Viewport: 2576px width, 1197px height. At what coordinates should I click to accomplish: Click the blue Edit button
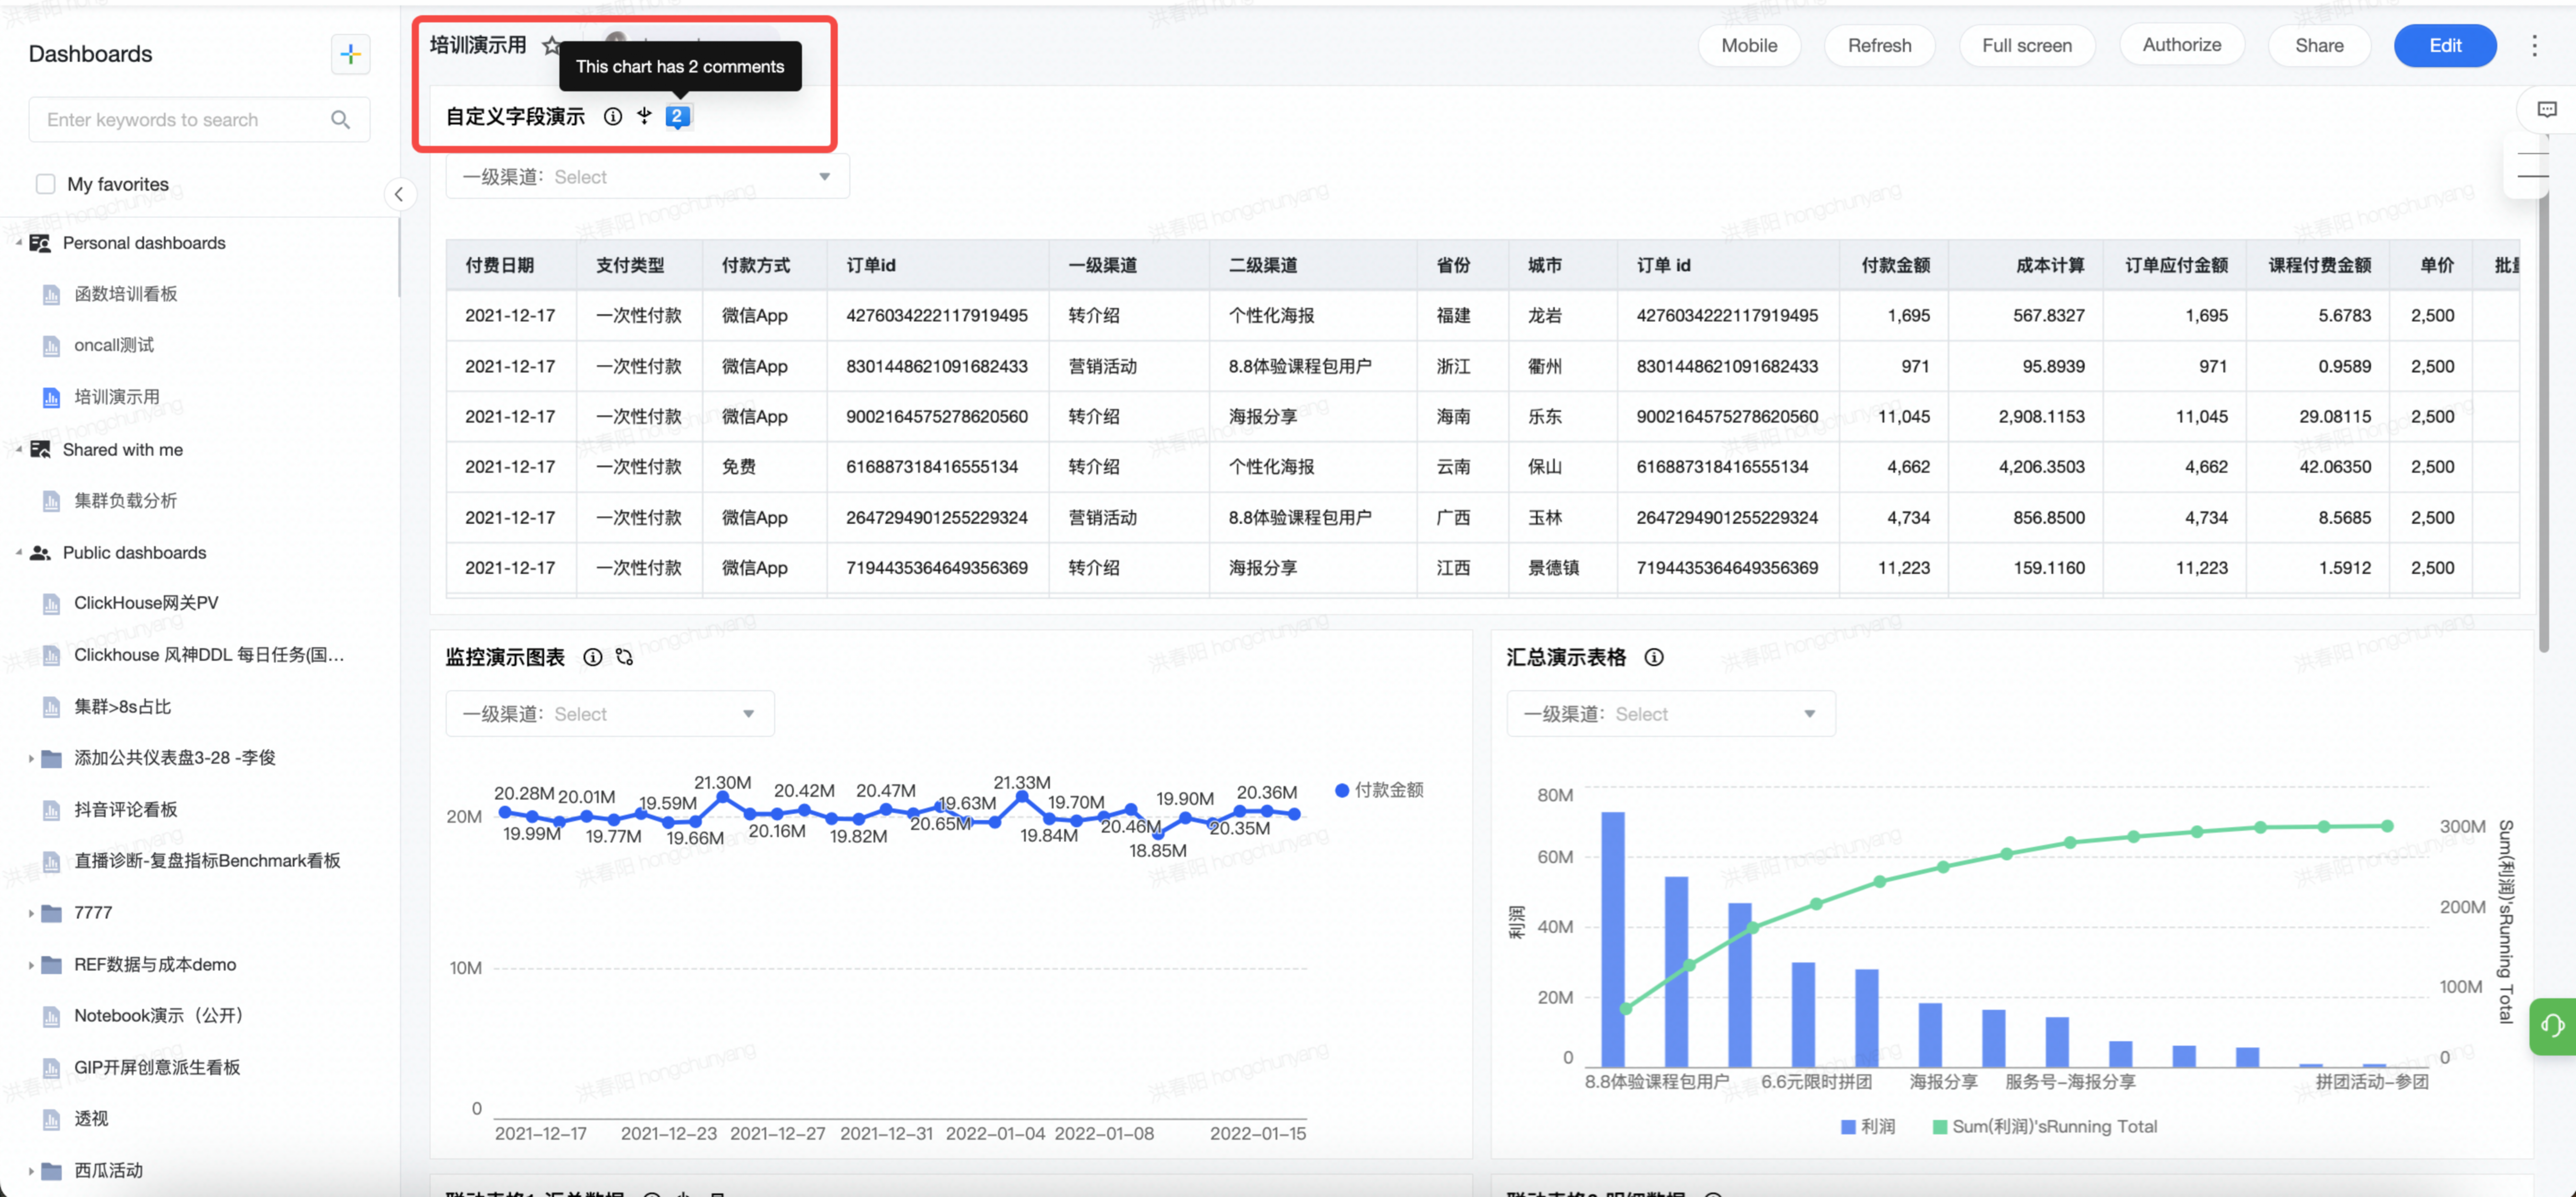(2445, 46)
